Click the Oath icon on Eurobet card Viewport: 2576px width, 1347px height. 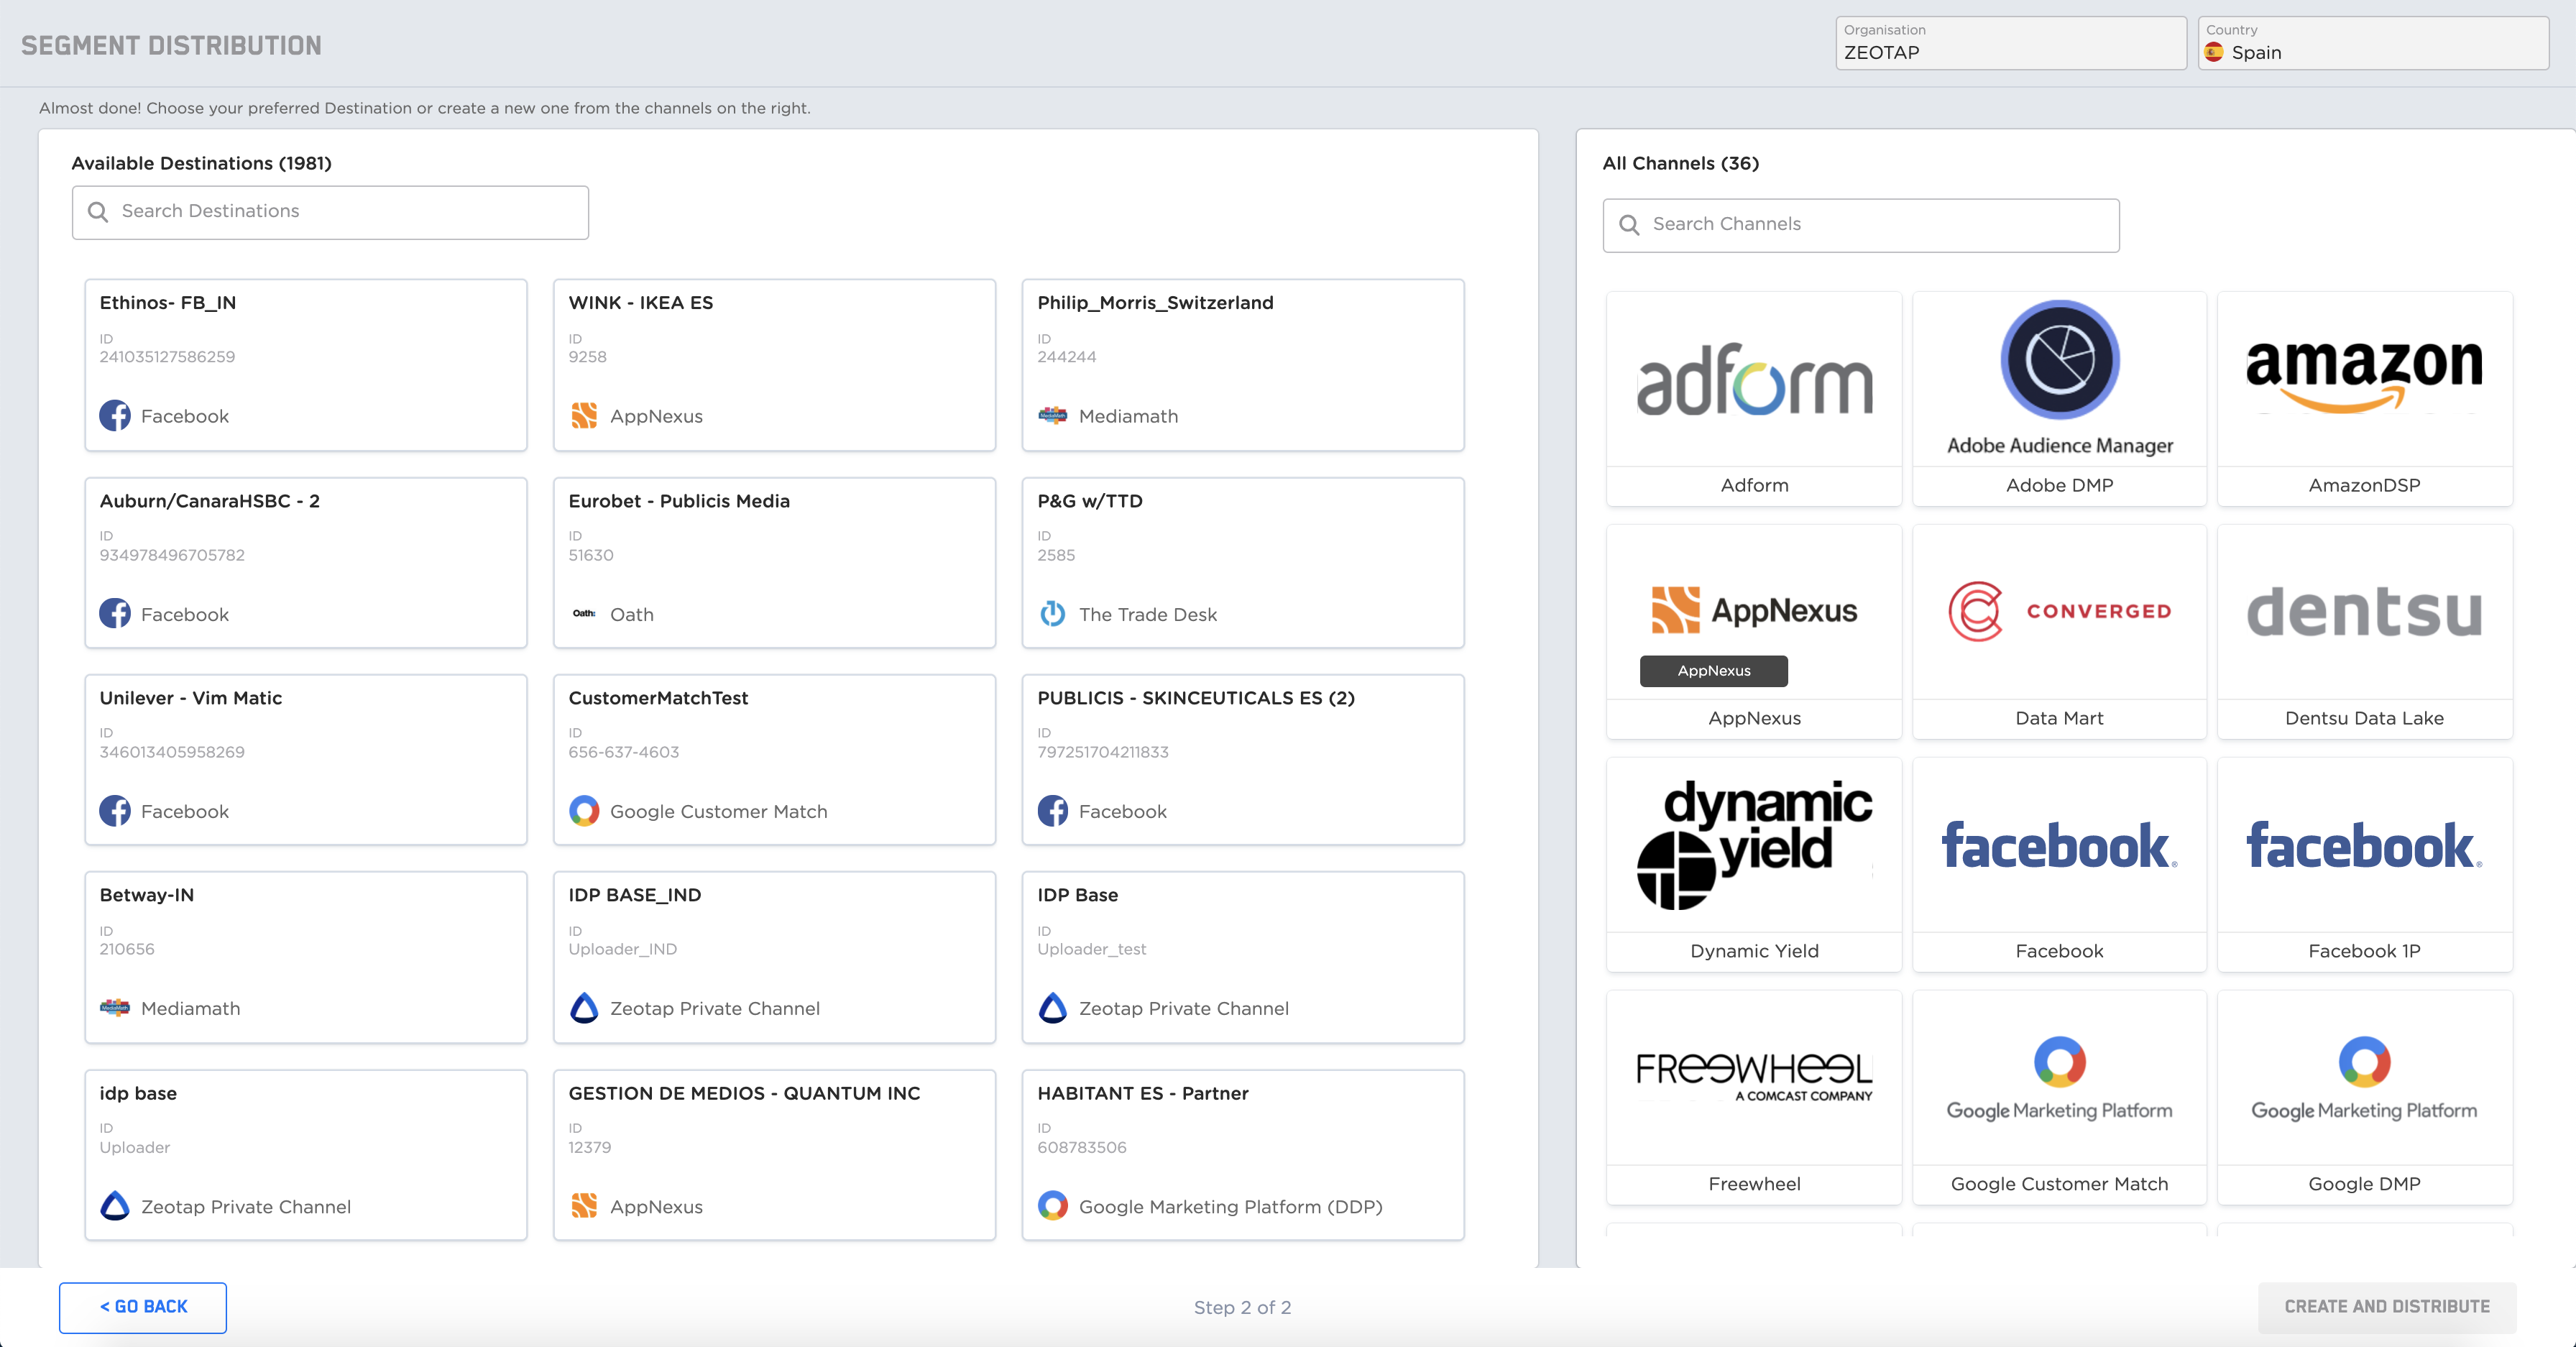point(585,614)
